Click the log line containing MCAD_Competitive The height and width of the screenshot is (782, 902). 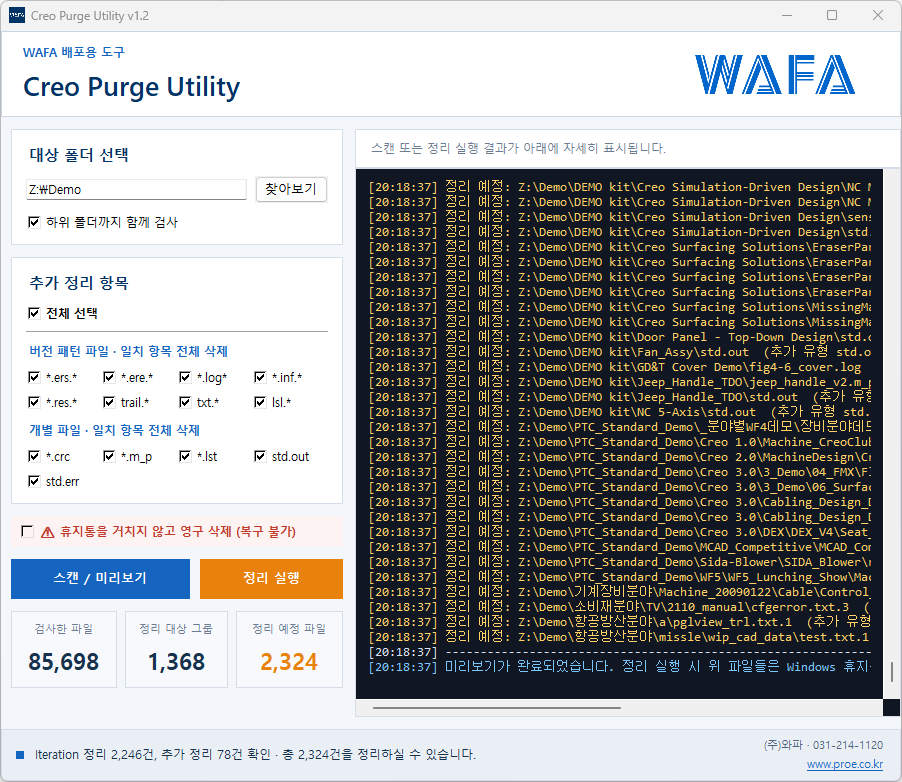[619, 547]
